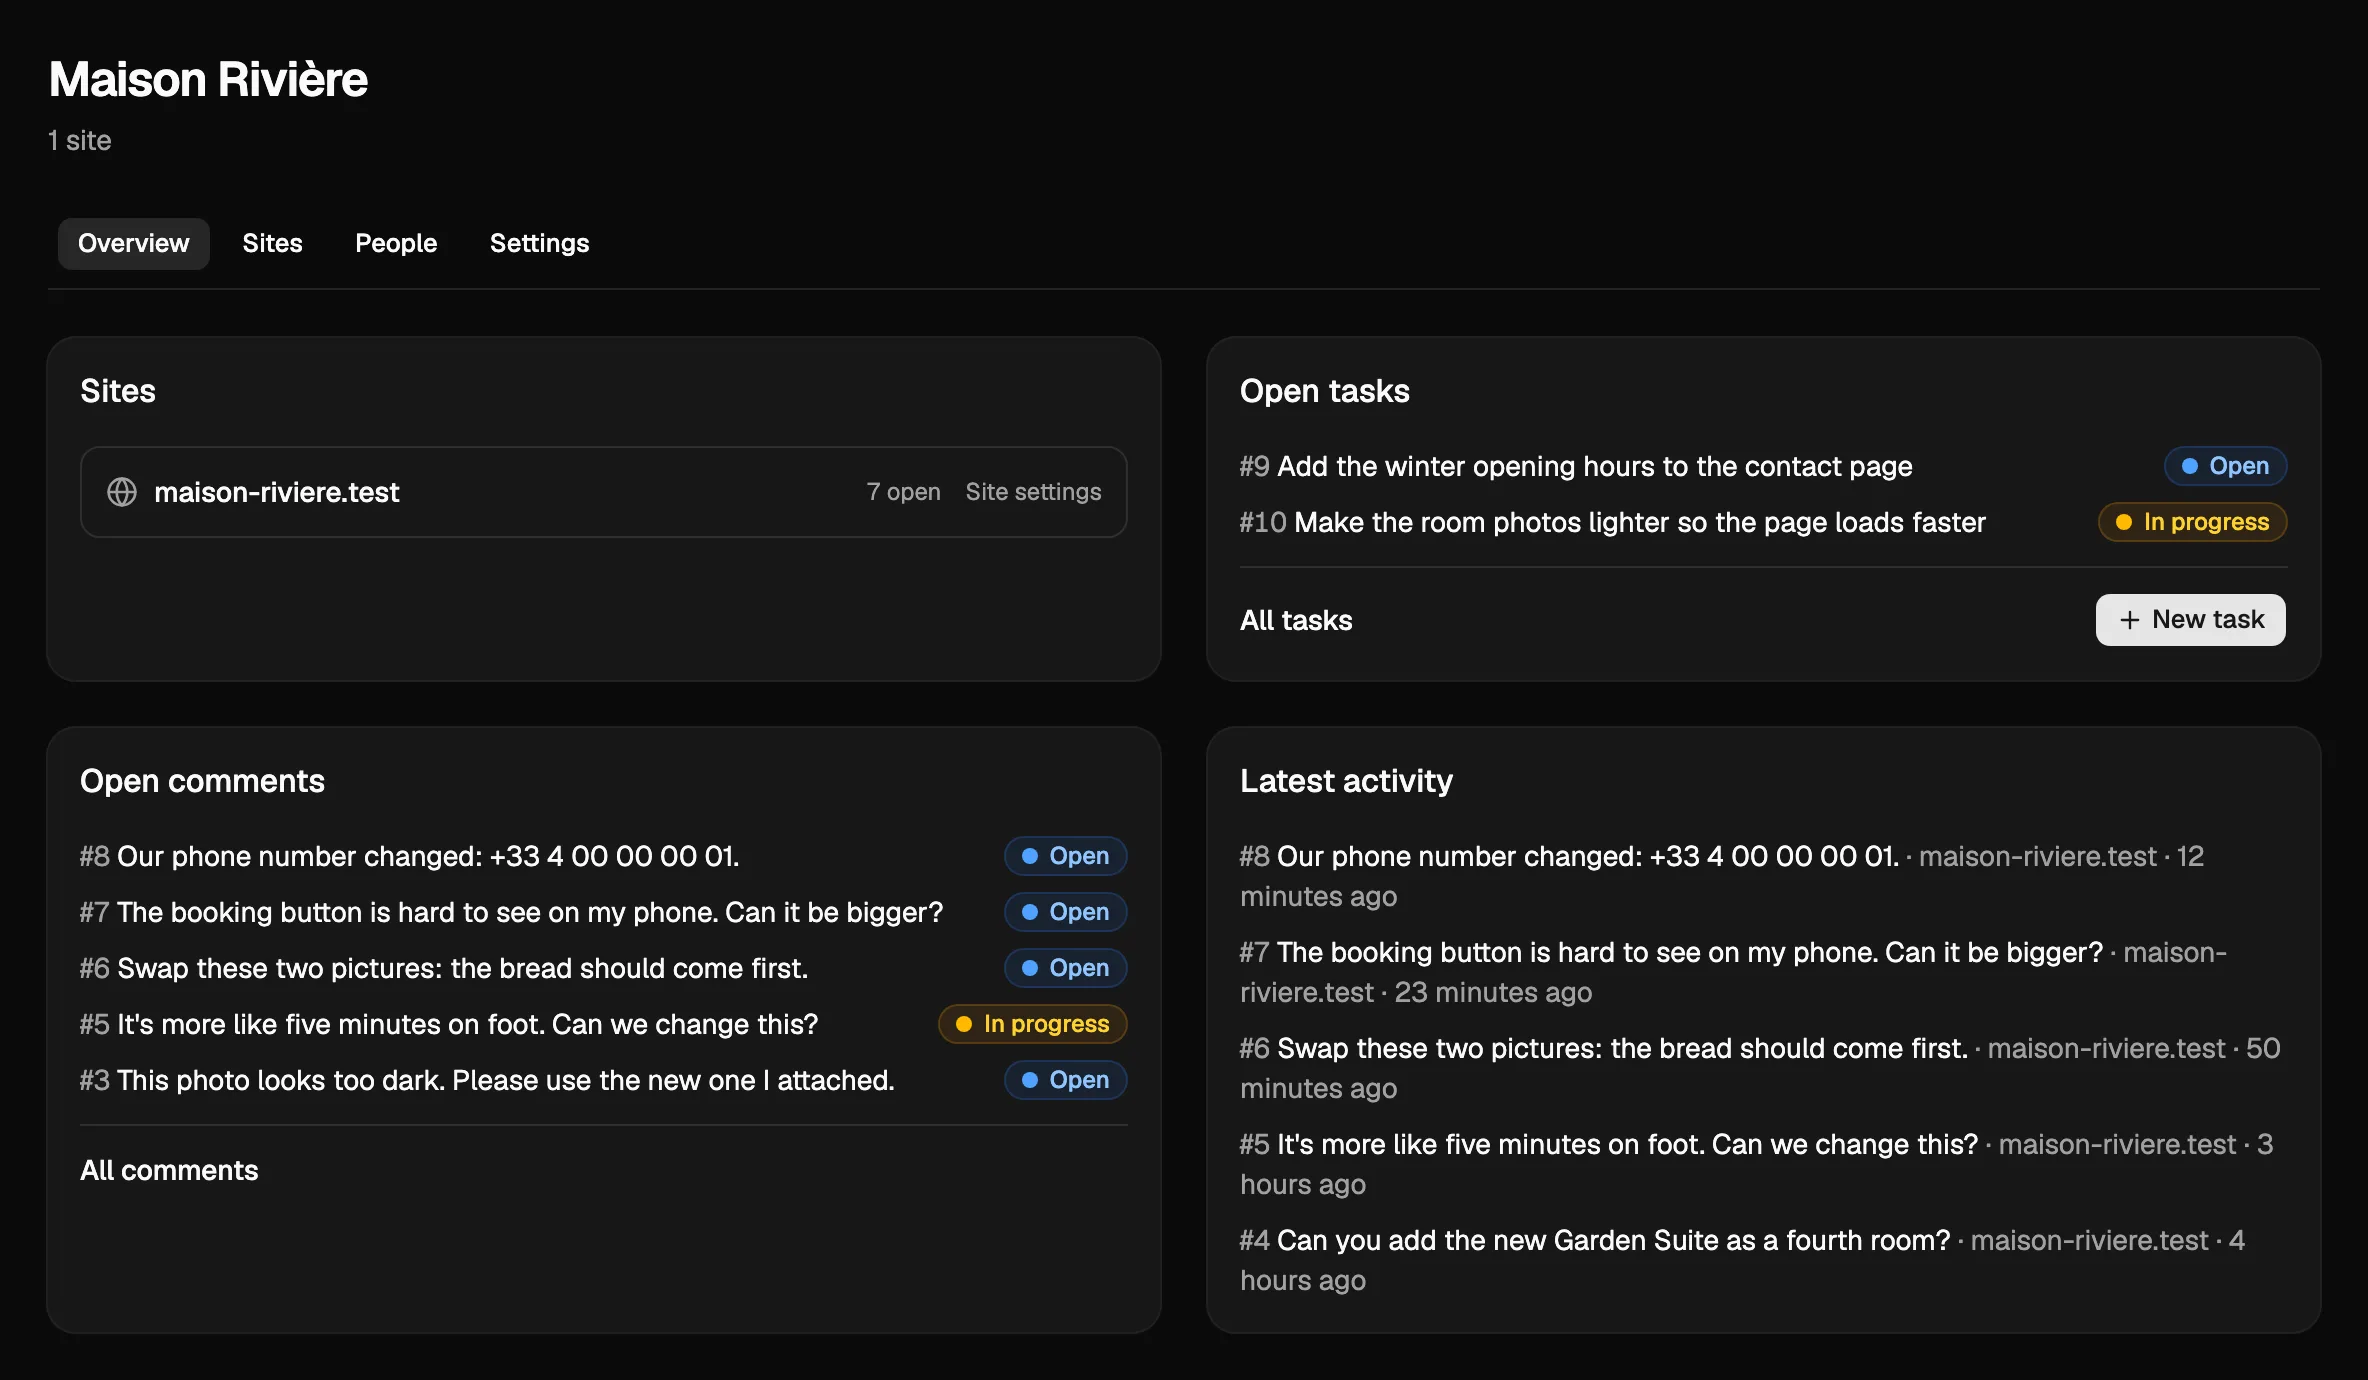
Task: Click the Open tasks panel heading
Action: coord(1324,391)
